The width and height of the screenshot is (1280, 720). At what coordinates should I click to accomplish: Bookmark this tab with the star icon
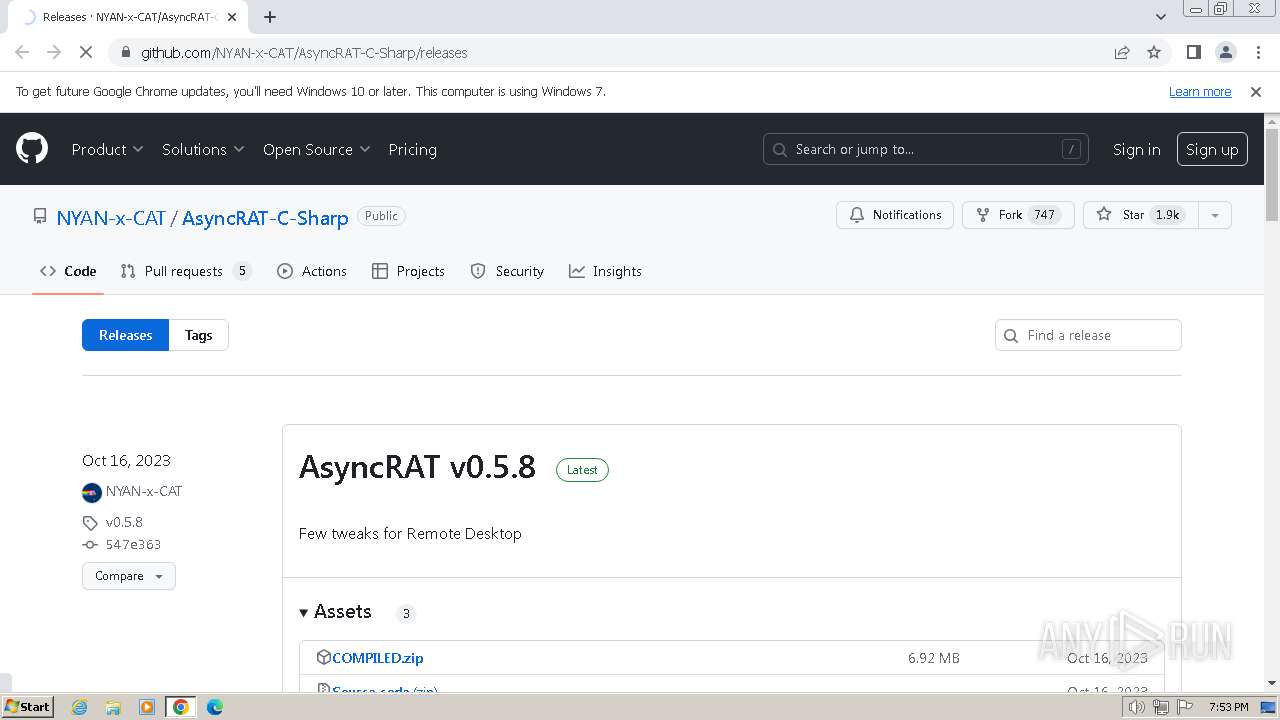point(1154,52)
